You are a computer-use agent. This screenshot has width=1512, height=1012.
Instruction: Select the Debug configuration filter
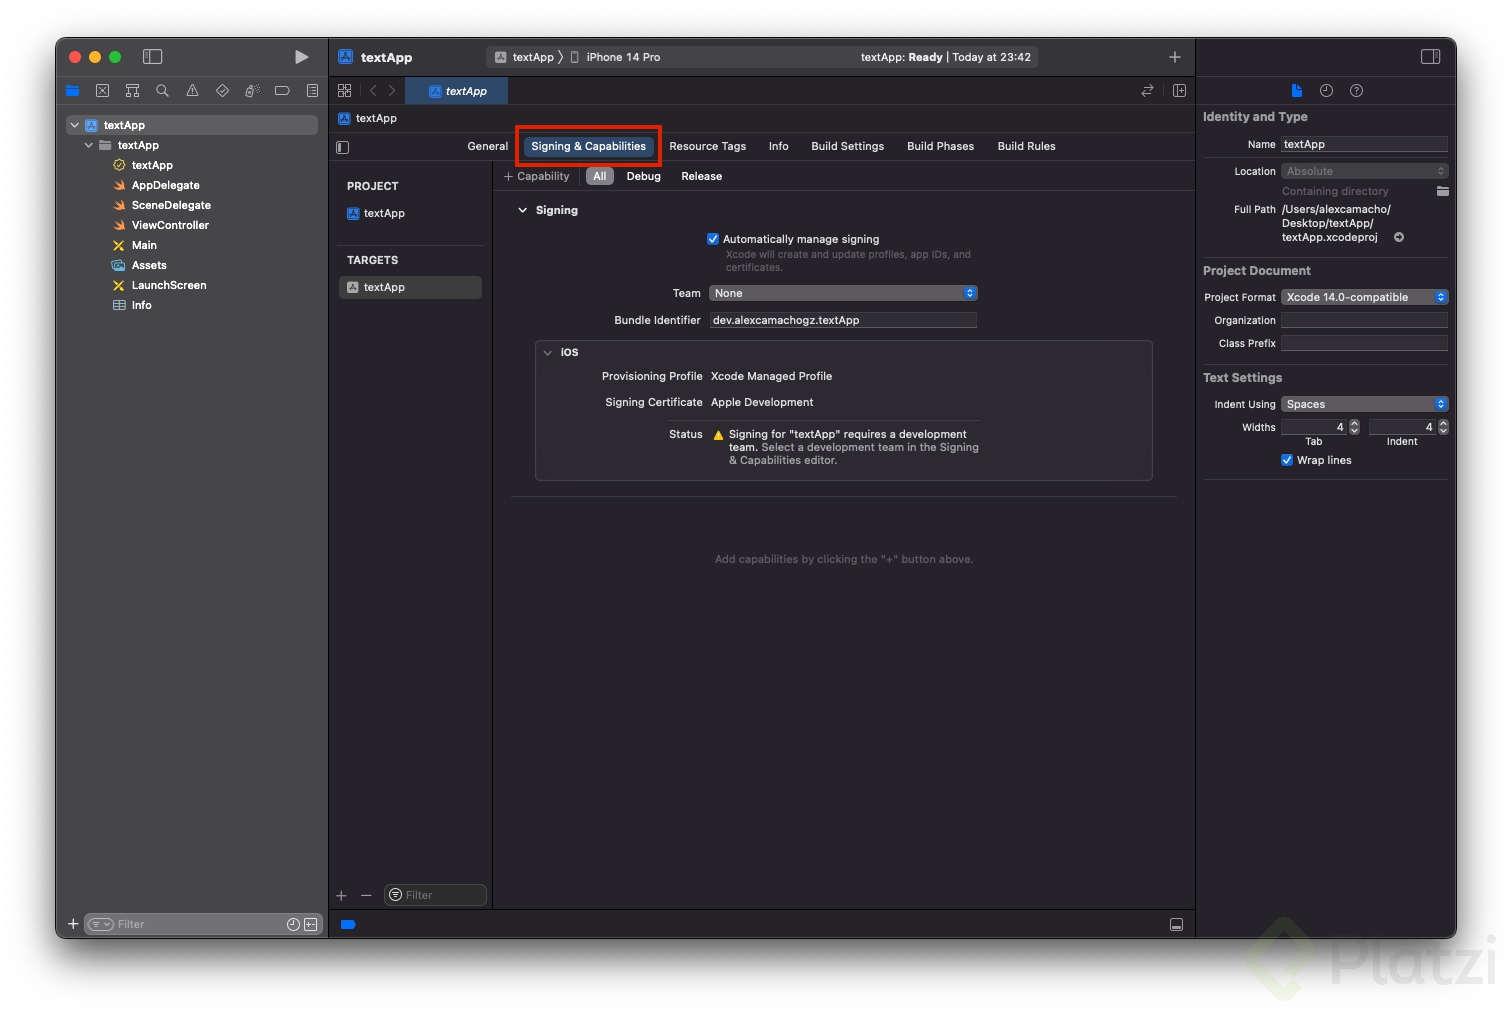[x=644, y=176]
